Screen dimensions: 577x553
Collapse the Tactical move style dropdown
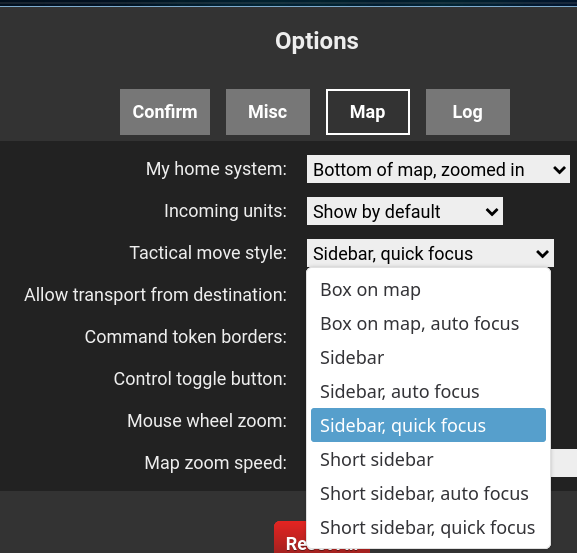point(430,253)
